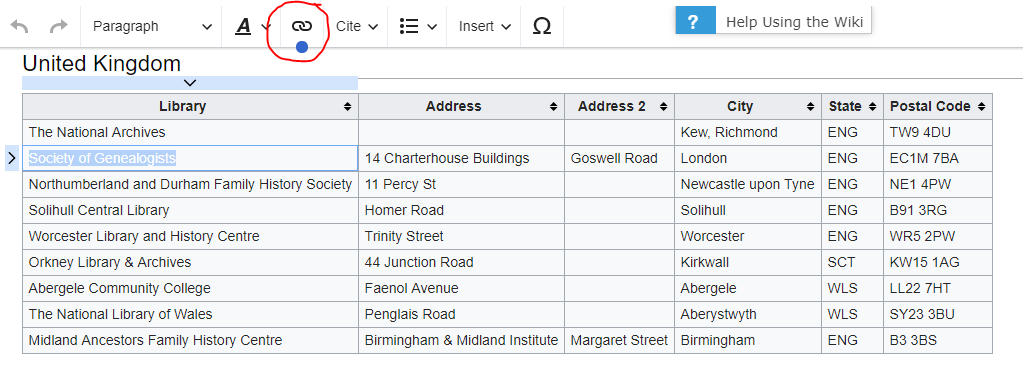Open the Cite dropdown menu
Image resolution: width=1023 pixels, height=369 pixels.
click(x=357, y=27)
